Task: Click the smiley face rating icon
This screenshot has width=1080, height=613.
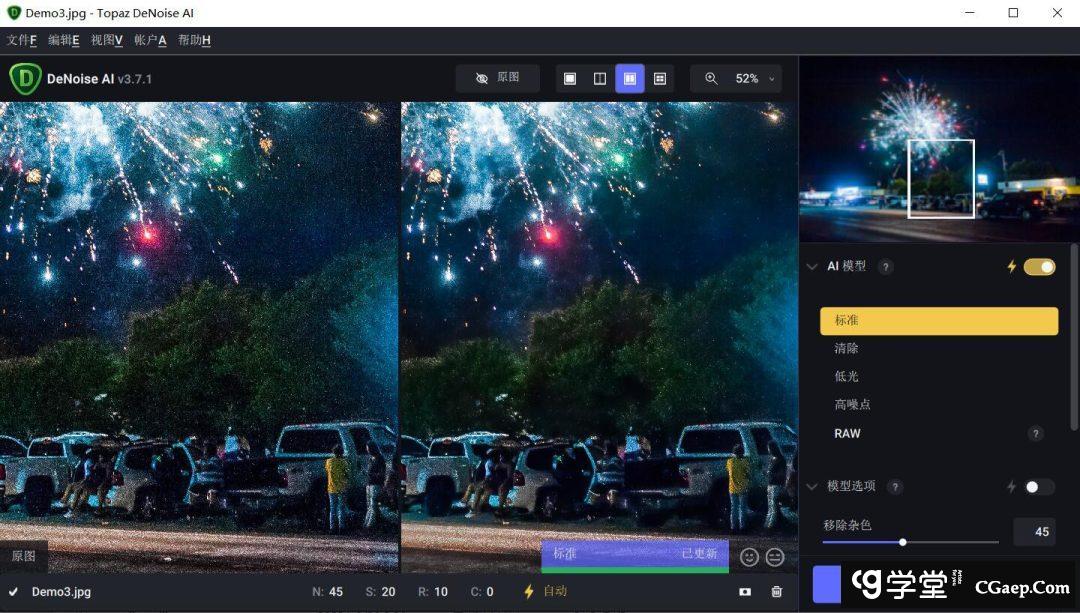Action: click(749, 557)
